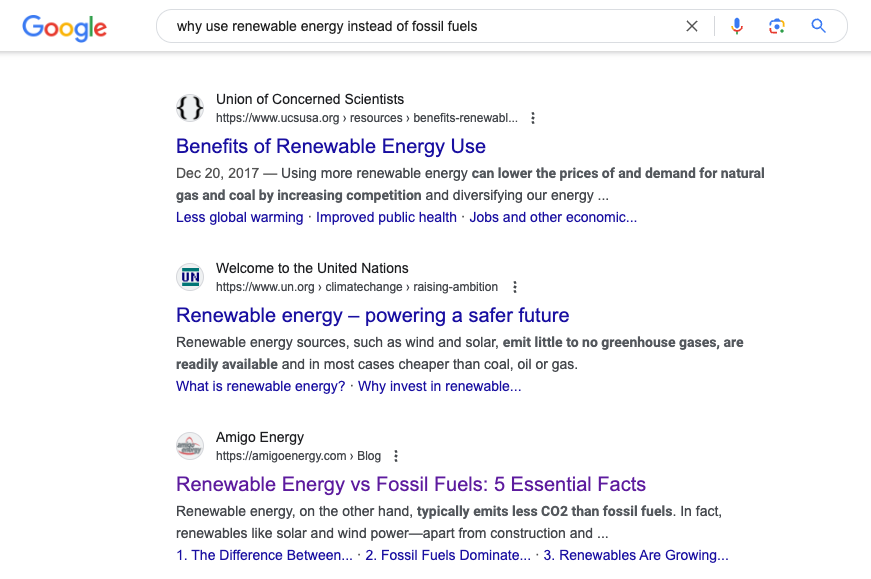Open 'Renewable energy – powering a safer future'
Viewport: 871px width, 579px height.
click(372, 315)
